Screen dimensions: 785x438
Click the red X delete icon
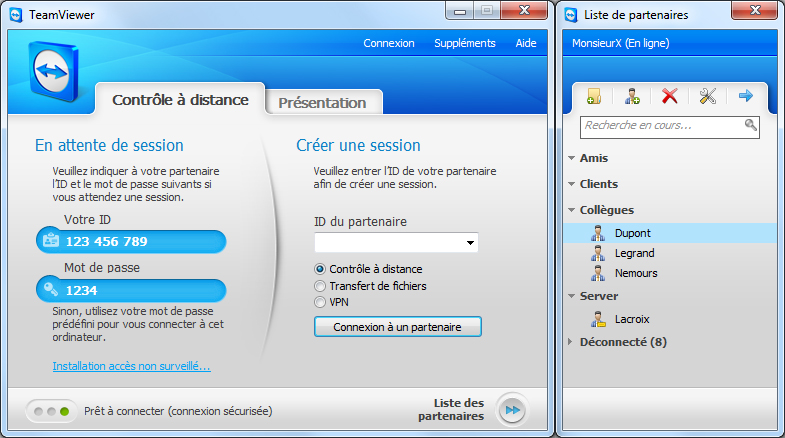pyautogui.click(x=669, y=96)
